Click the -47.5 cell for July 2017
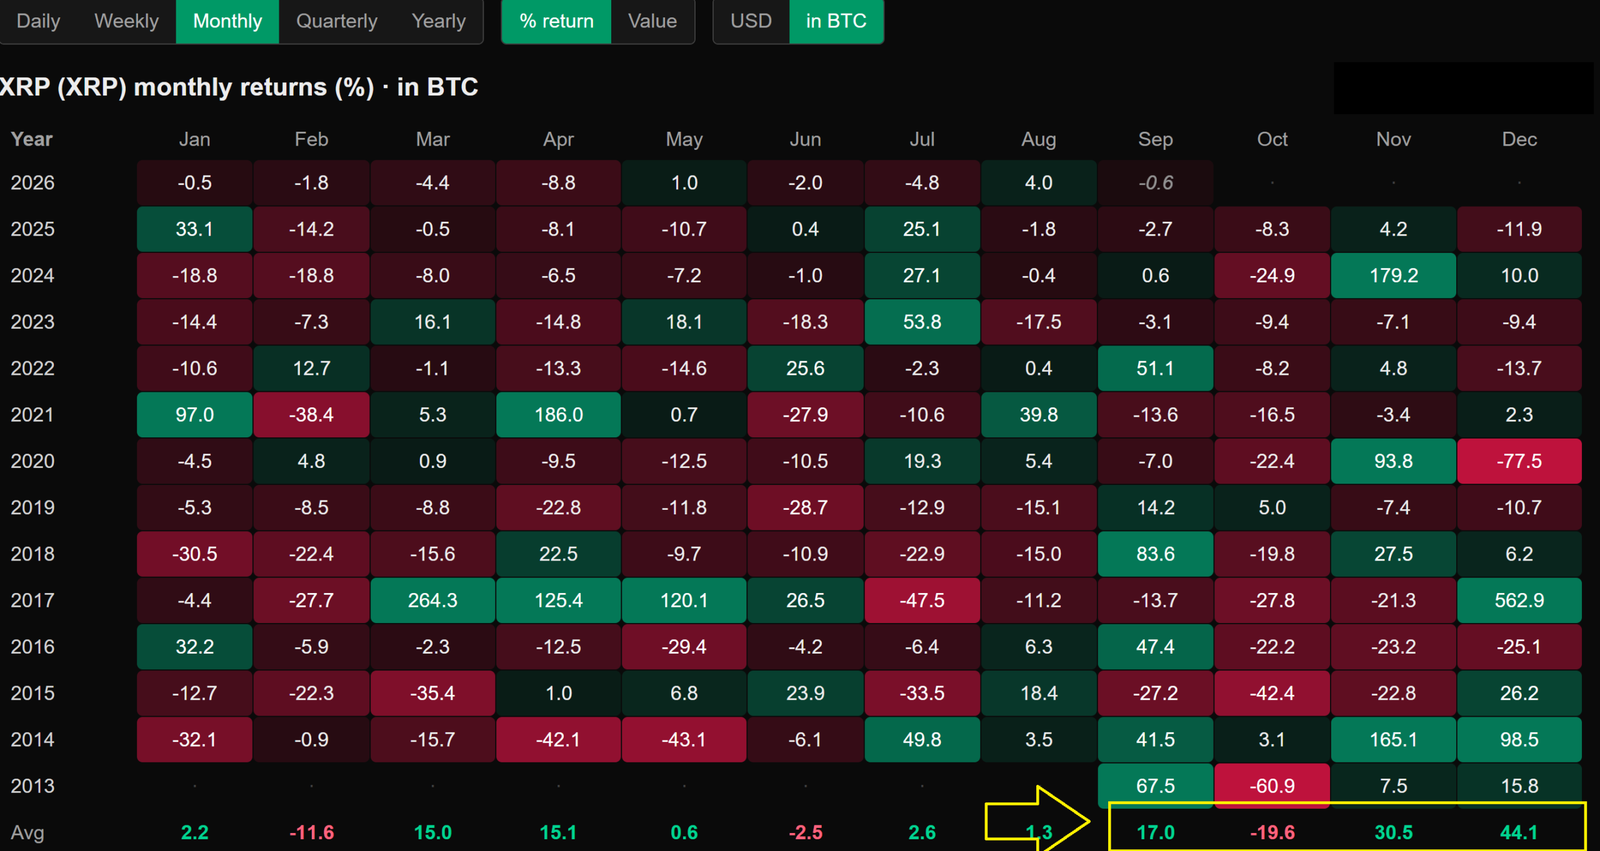Image resolution: width=1600 pixels, height=851 pixels. [x=922, y=600]
